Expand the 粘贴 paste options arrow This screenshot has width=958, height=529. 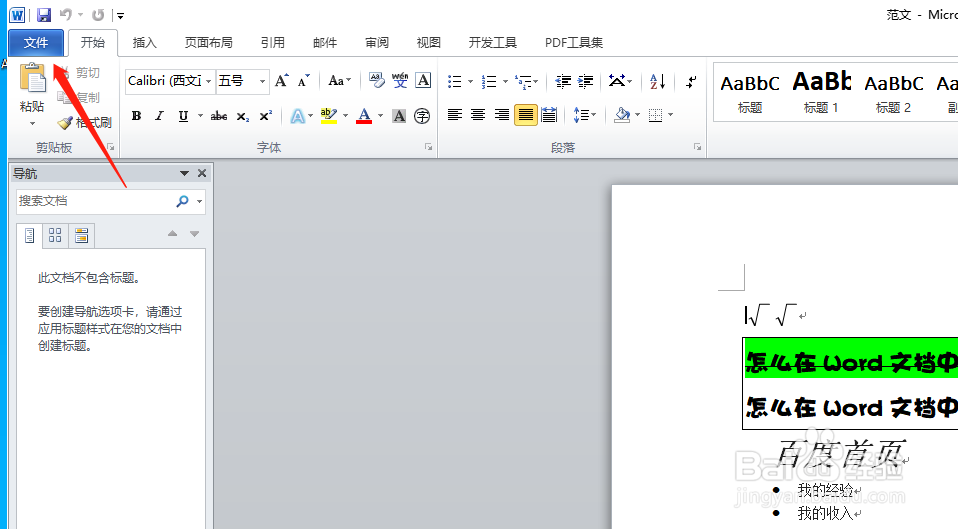[32, 124]
